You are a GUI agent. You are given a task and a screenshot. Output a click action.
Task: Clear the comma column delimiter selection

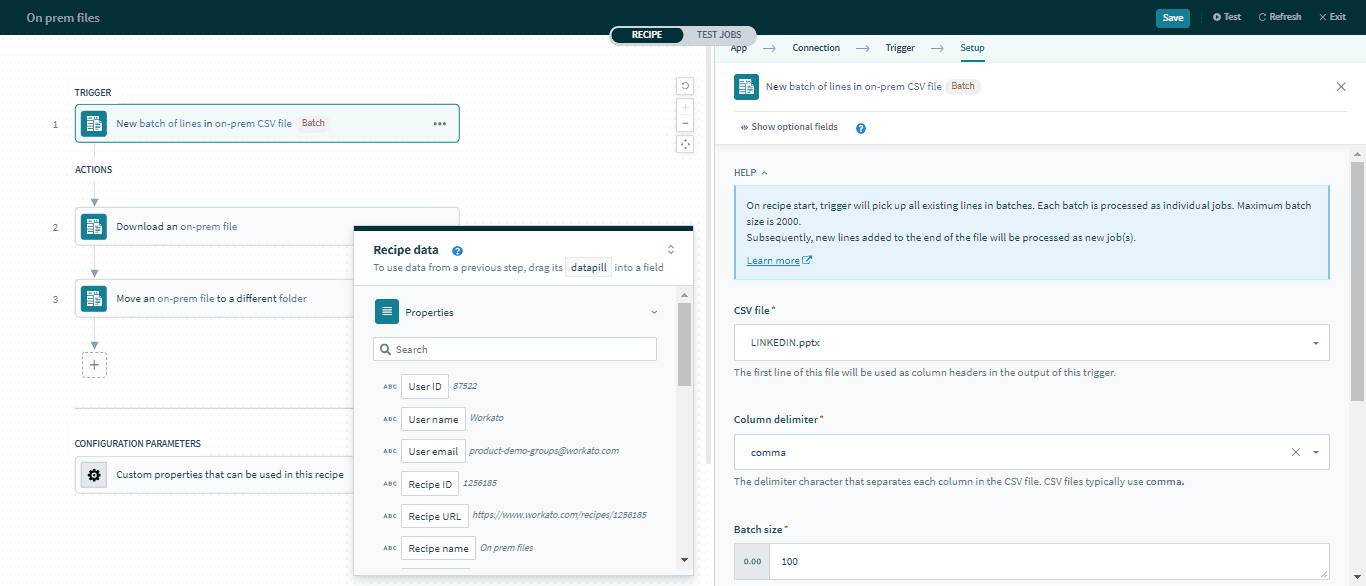point(1295,452)
